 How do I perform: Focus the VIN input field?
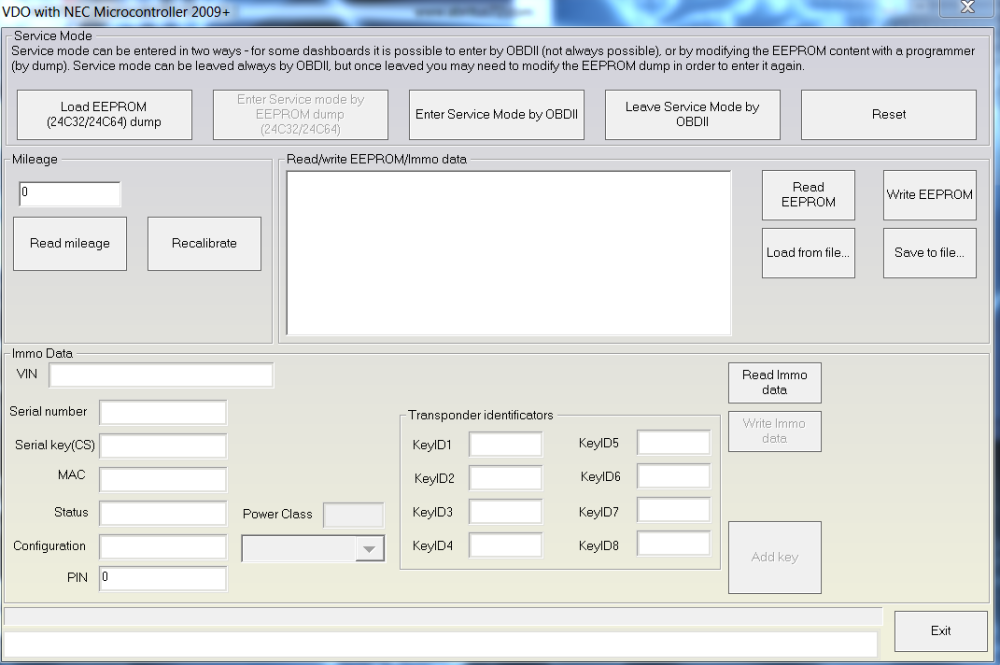coord(161,375)
